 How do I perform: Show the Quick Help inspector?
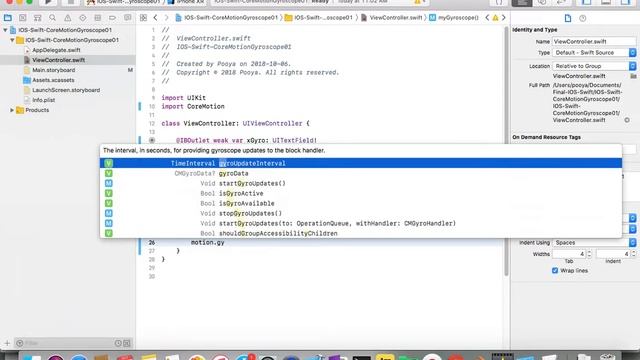pos(582,18)
